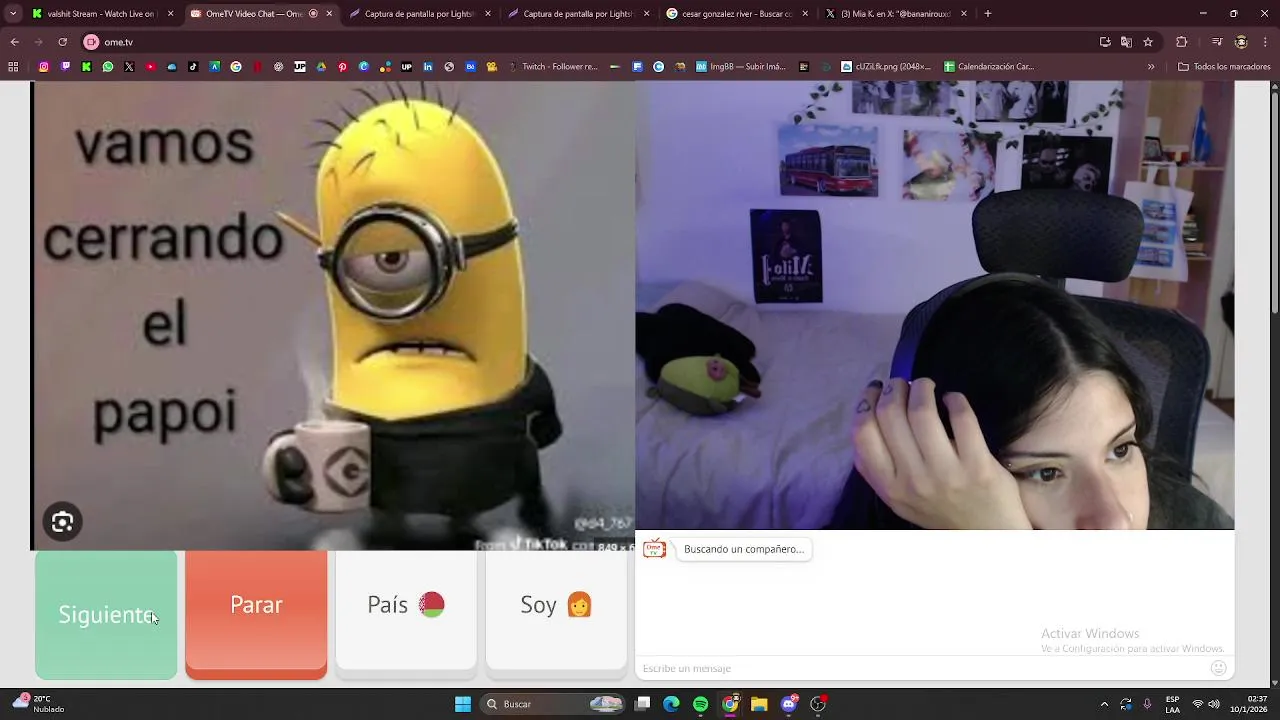Open the Extensions puzzle icon
1280x720 pixels.
[1181, 42]
